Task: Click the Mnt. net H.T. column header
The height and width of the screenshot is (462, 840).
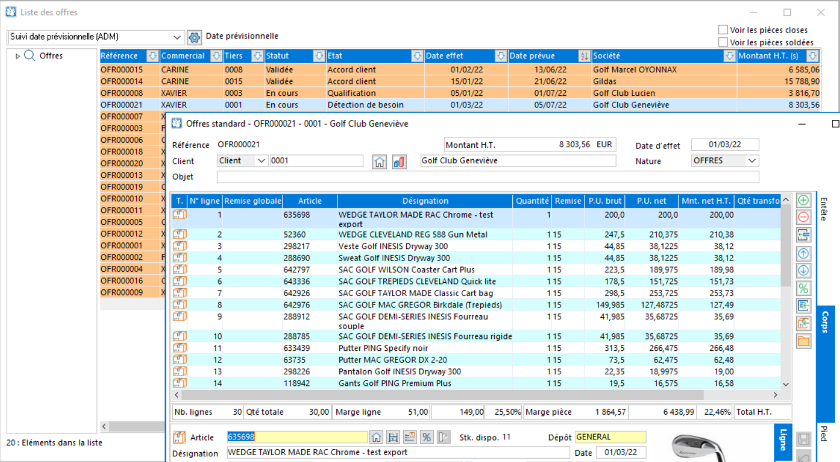Action: pyautogui.click(x=706, y=201)
